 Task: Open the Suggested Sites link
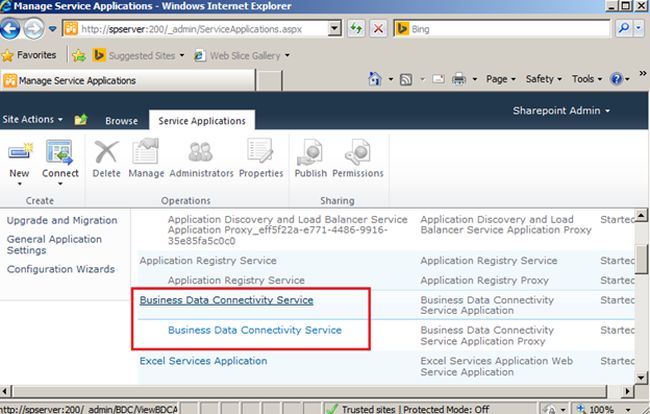click(138, 55)
